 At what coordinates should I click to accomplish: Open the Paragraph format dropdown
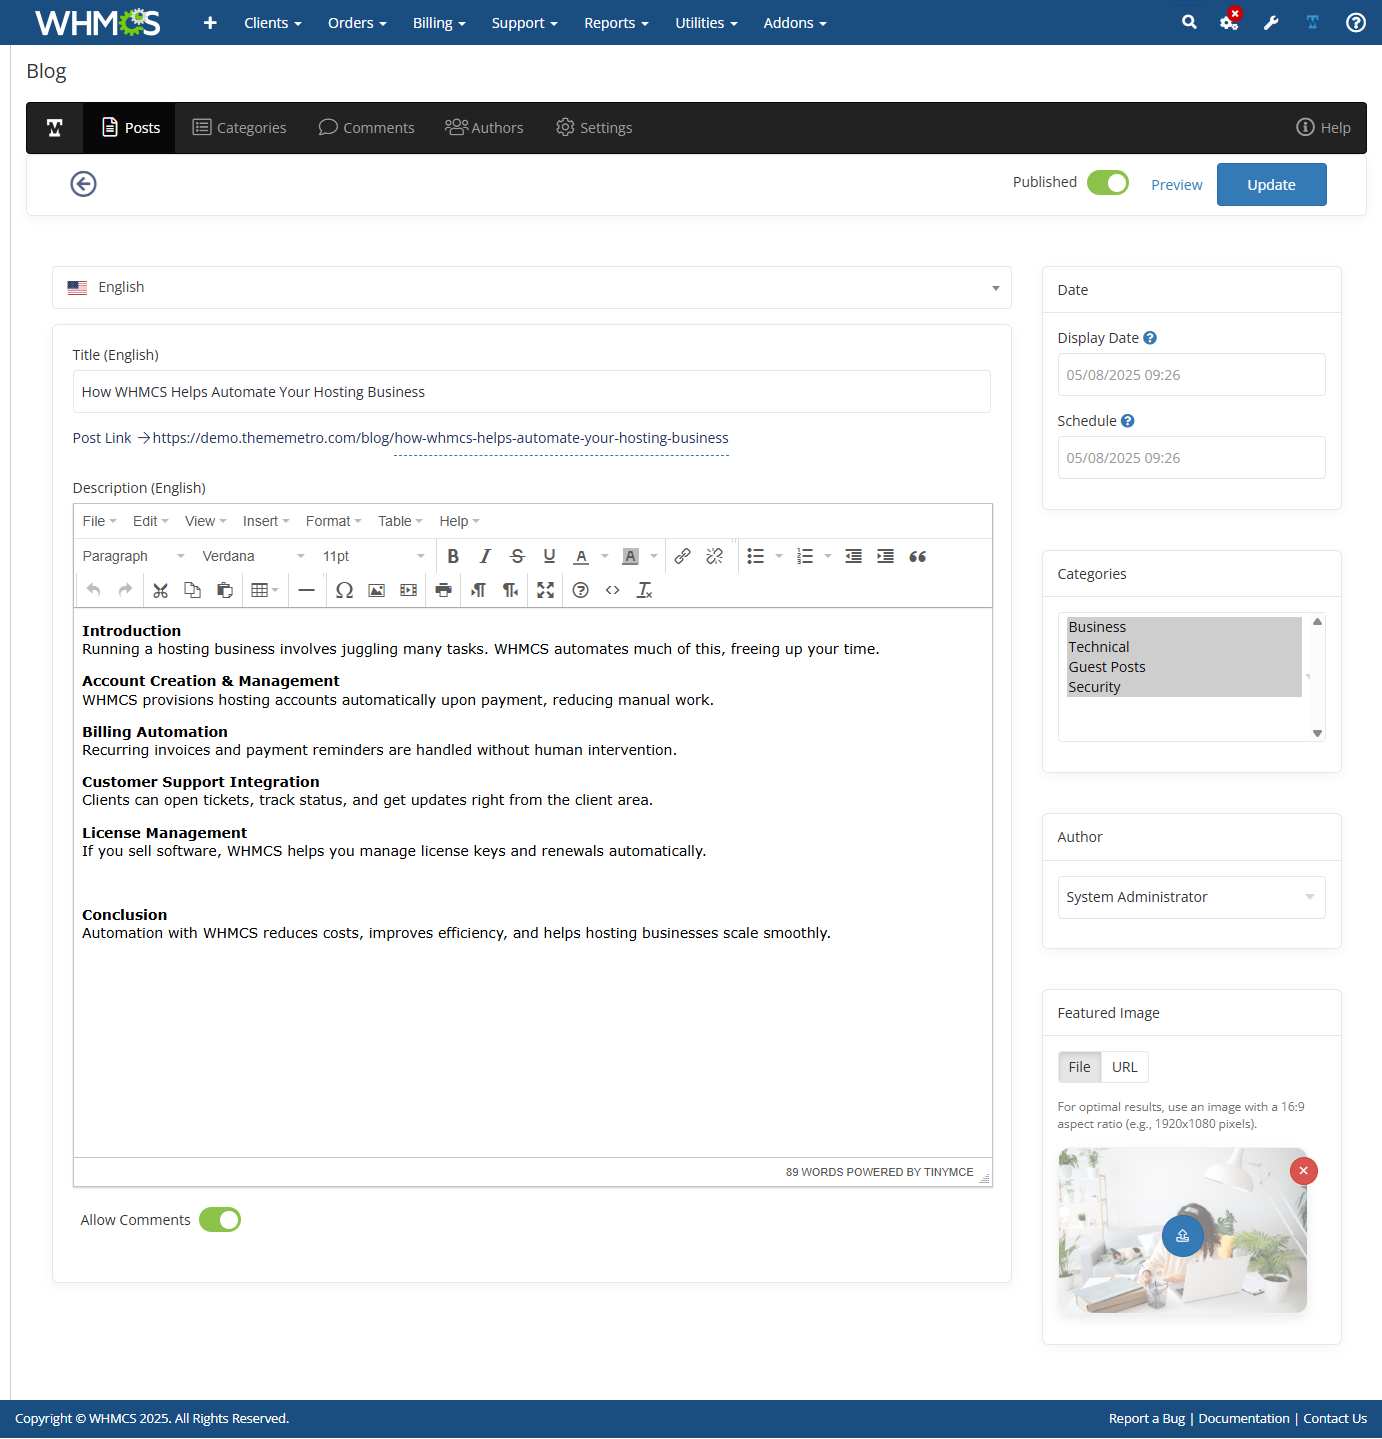pos(134,556)
